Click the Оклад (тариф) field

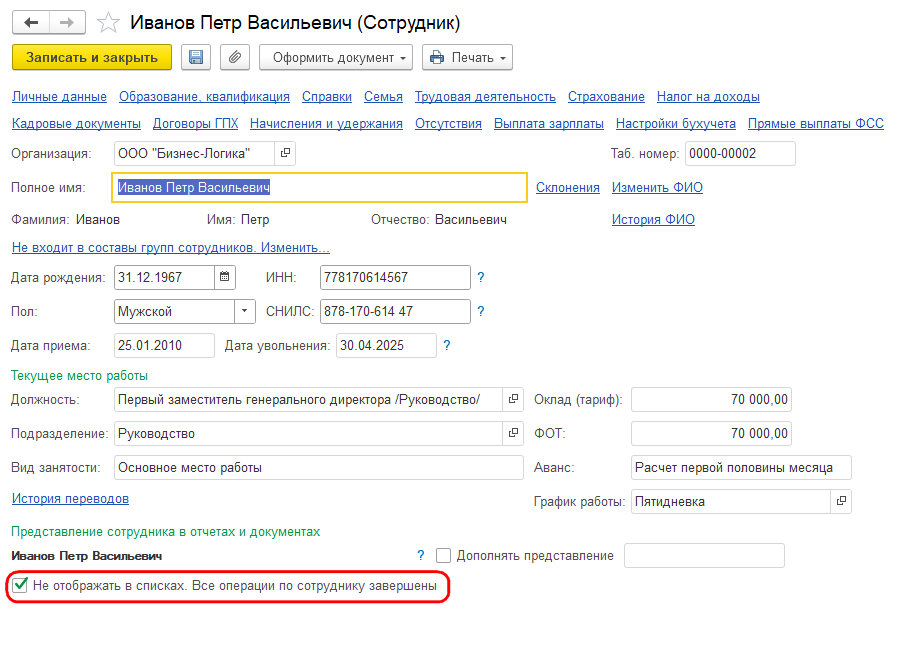712,399
